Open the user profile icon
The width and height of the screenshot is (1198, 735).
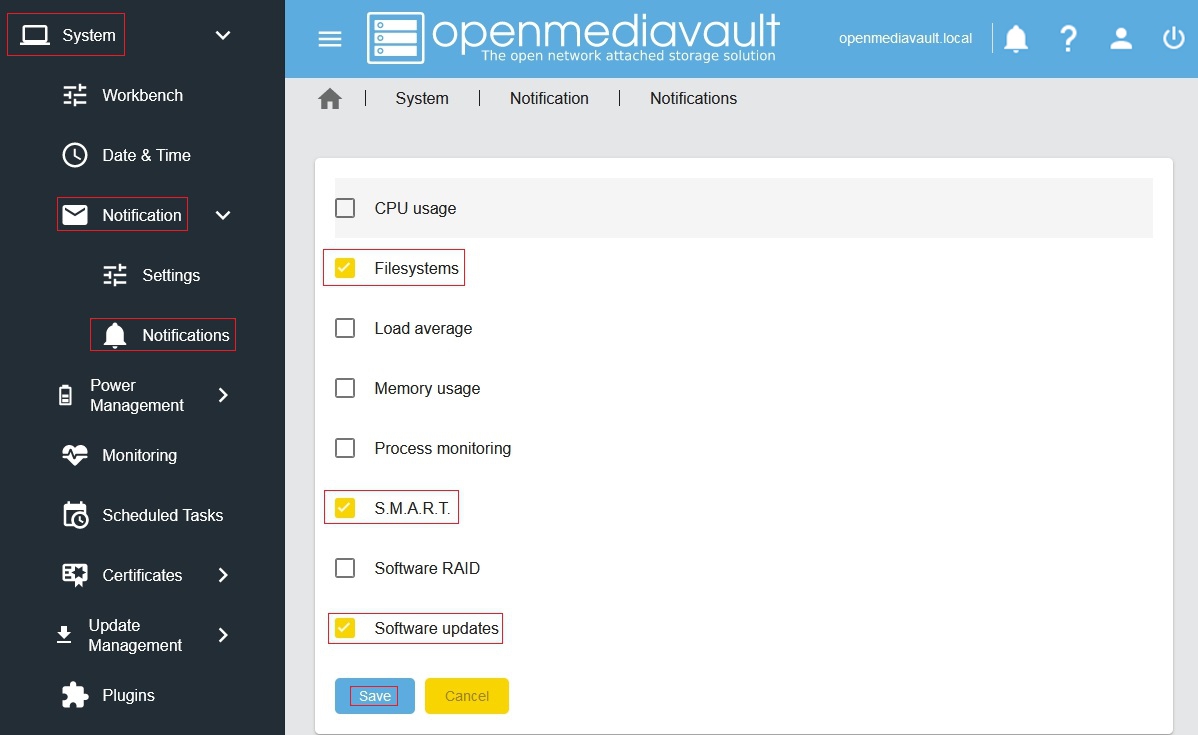pyautogui.click(x=1121, y=39)
